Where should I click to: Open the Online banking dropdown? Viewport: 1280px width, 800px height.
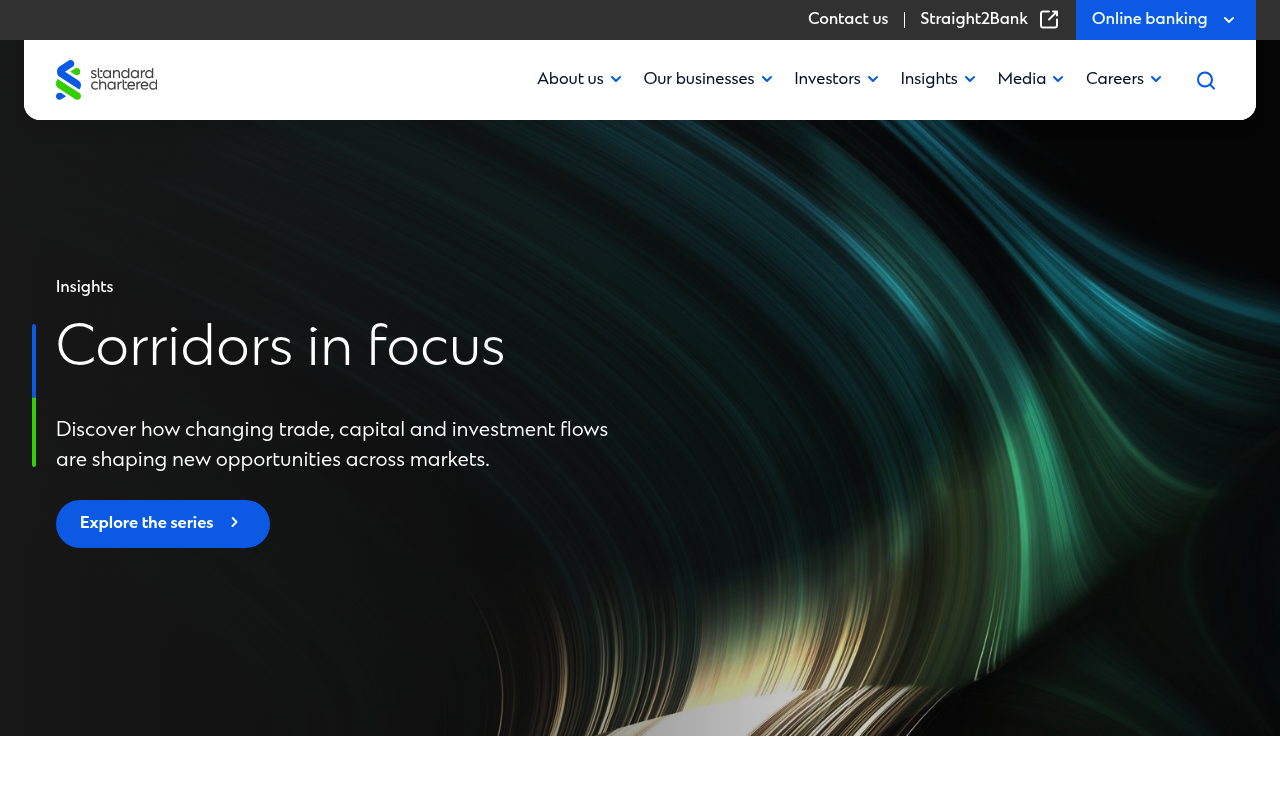(1166, 20)
